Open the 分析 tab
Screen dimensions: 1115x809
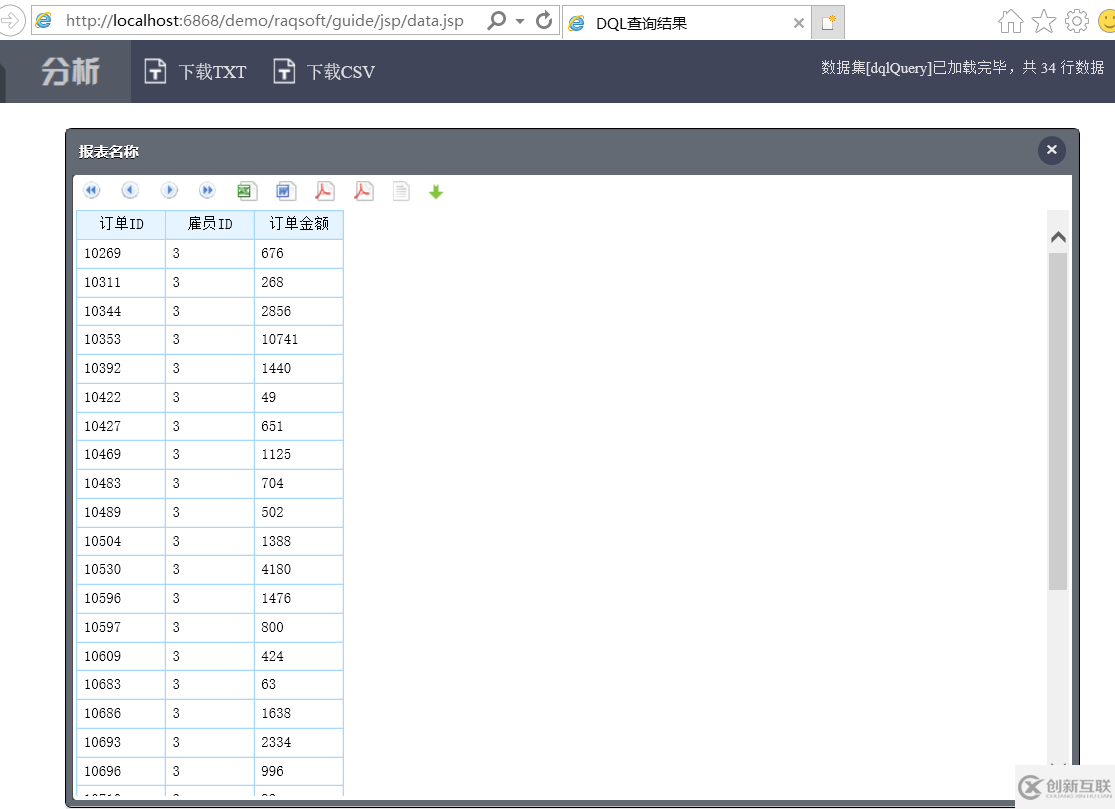coord(70,72)
